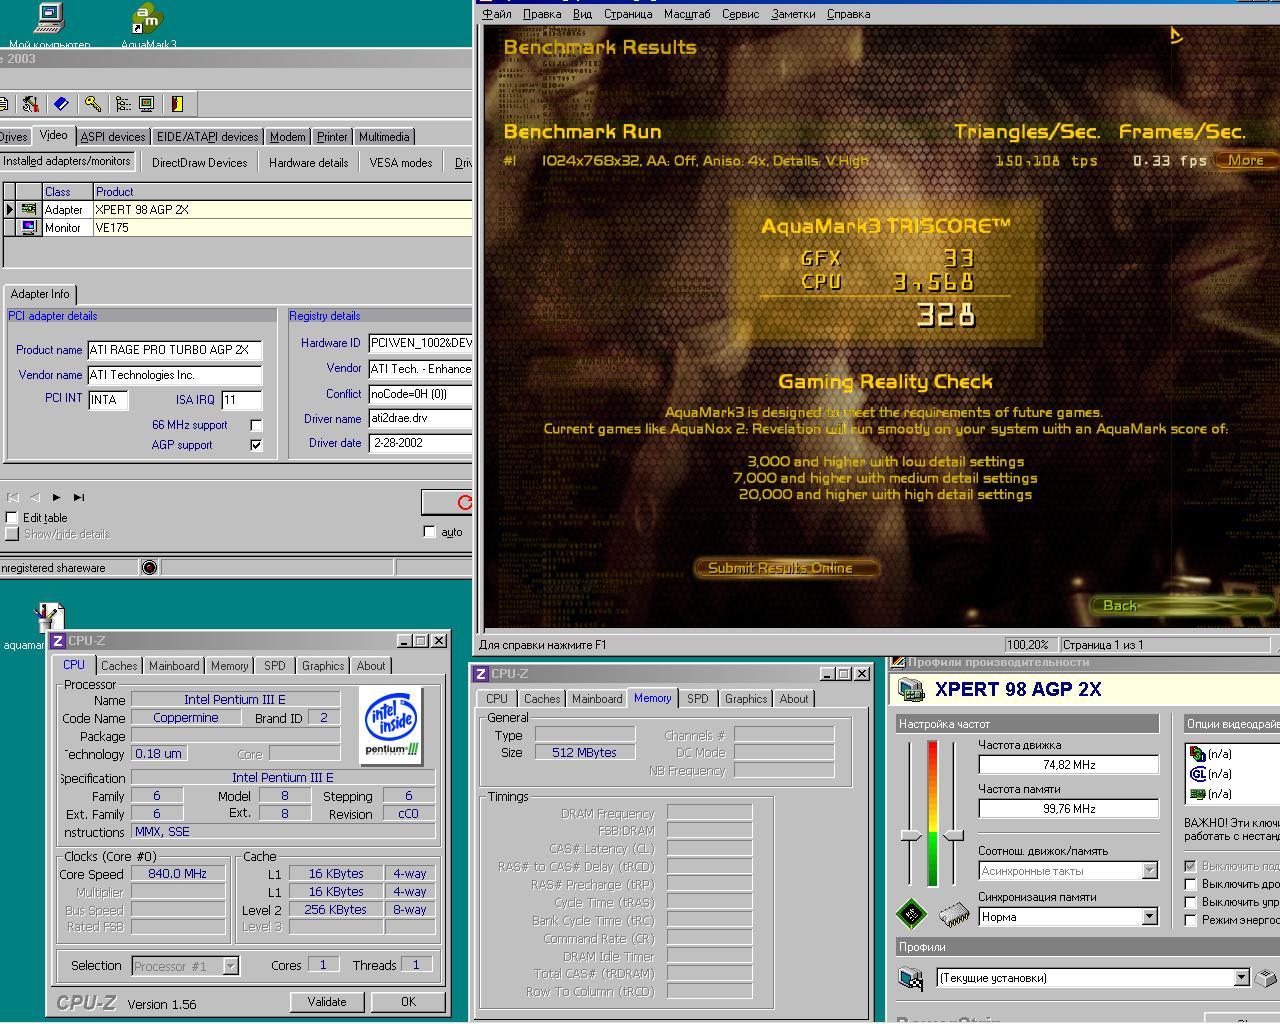Screen dimensions: 1280x1024
Task: Click the profile monitor flag icon
Action: coord(911,978)
